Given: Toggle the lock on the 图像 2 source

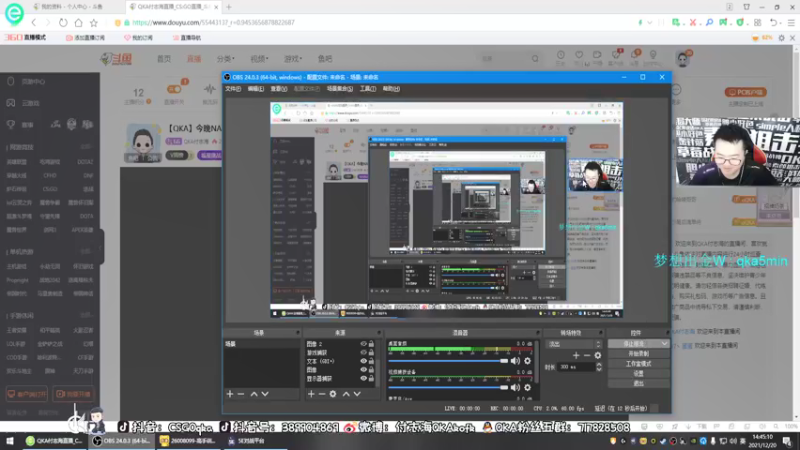Looking at the screenshot, I should pyautogui.click(x=371, y=344).
